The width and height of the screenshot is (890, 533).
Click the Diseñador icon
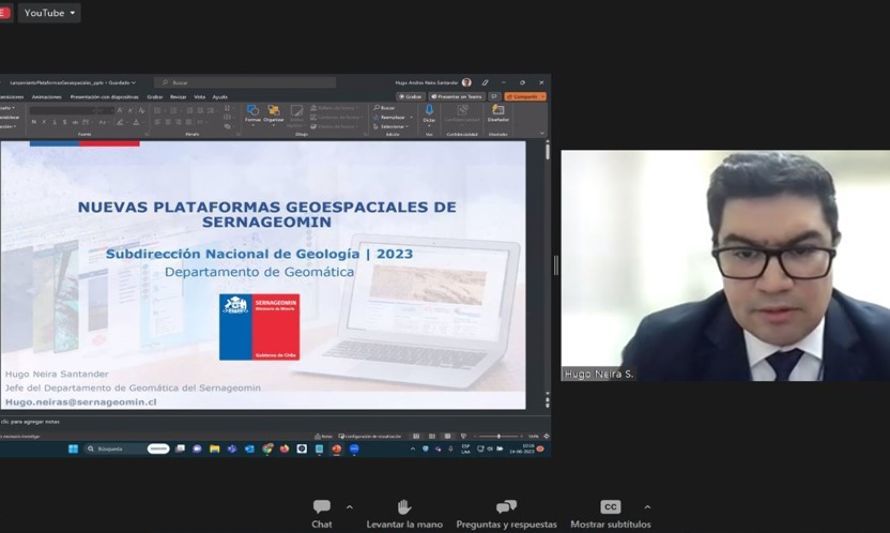(x=498, y=114)
